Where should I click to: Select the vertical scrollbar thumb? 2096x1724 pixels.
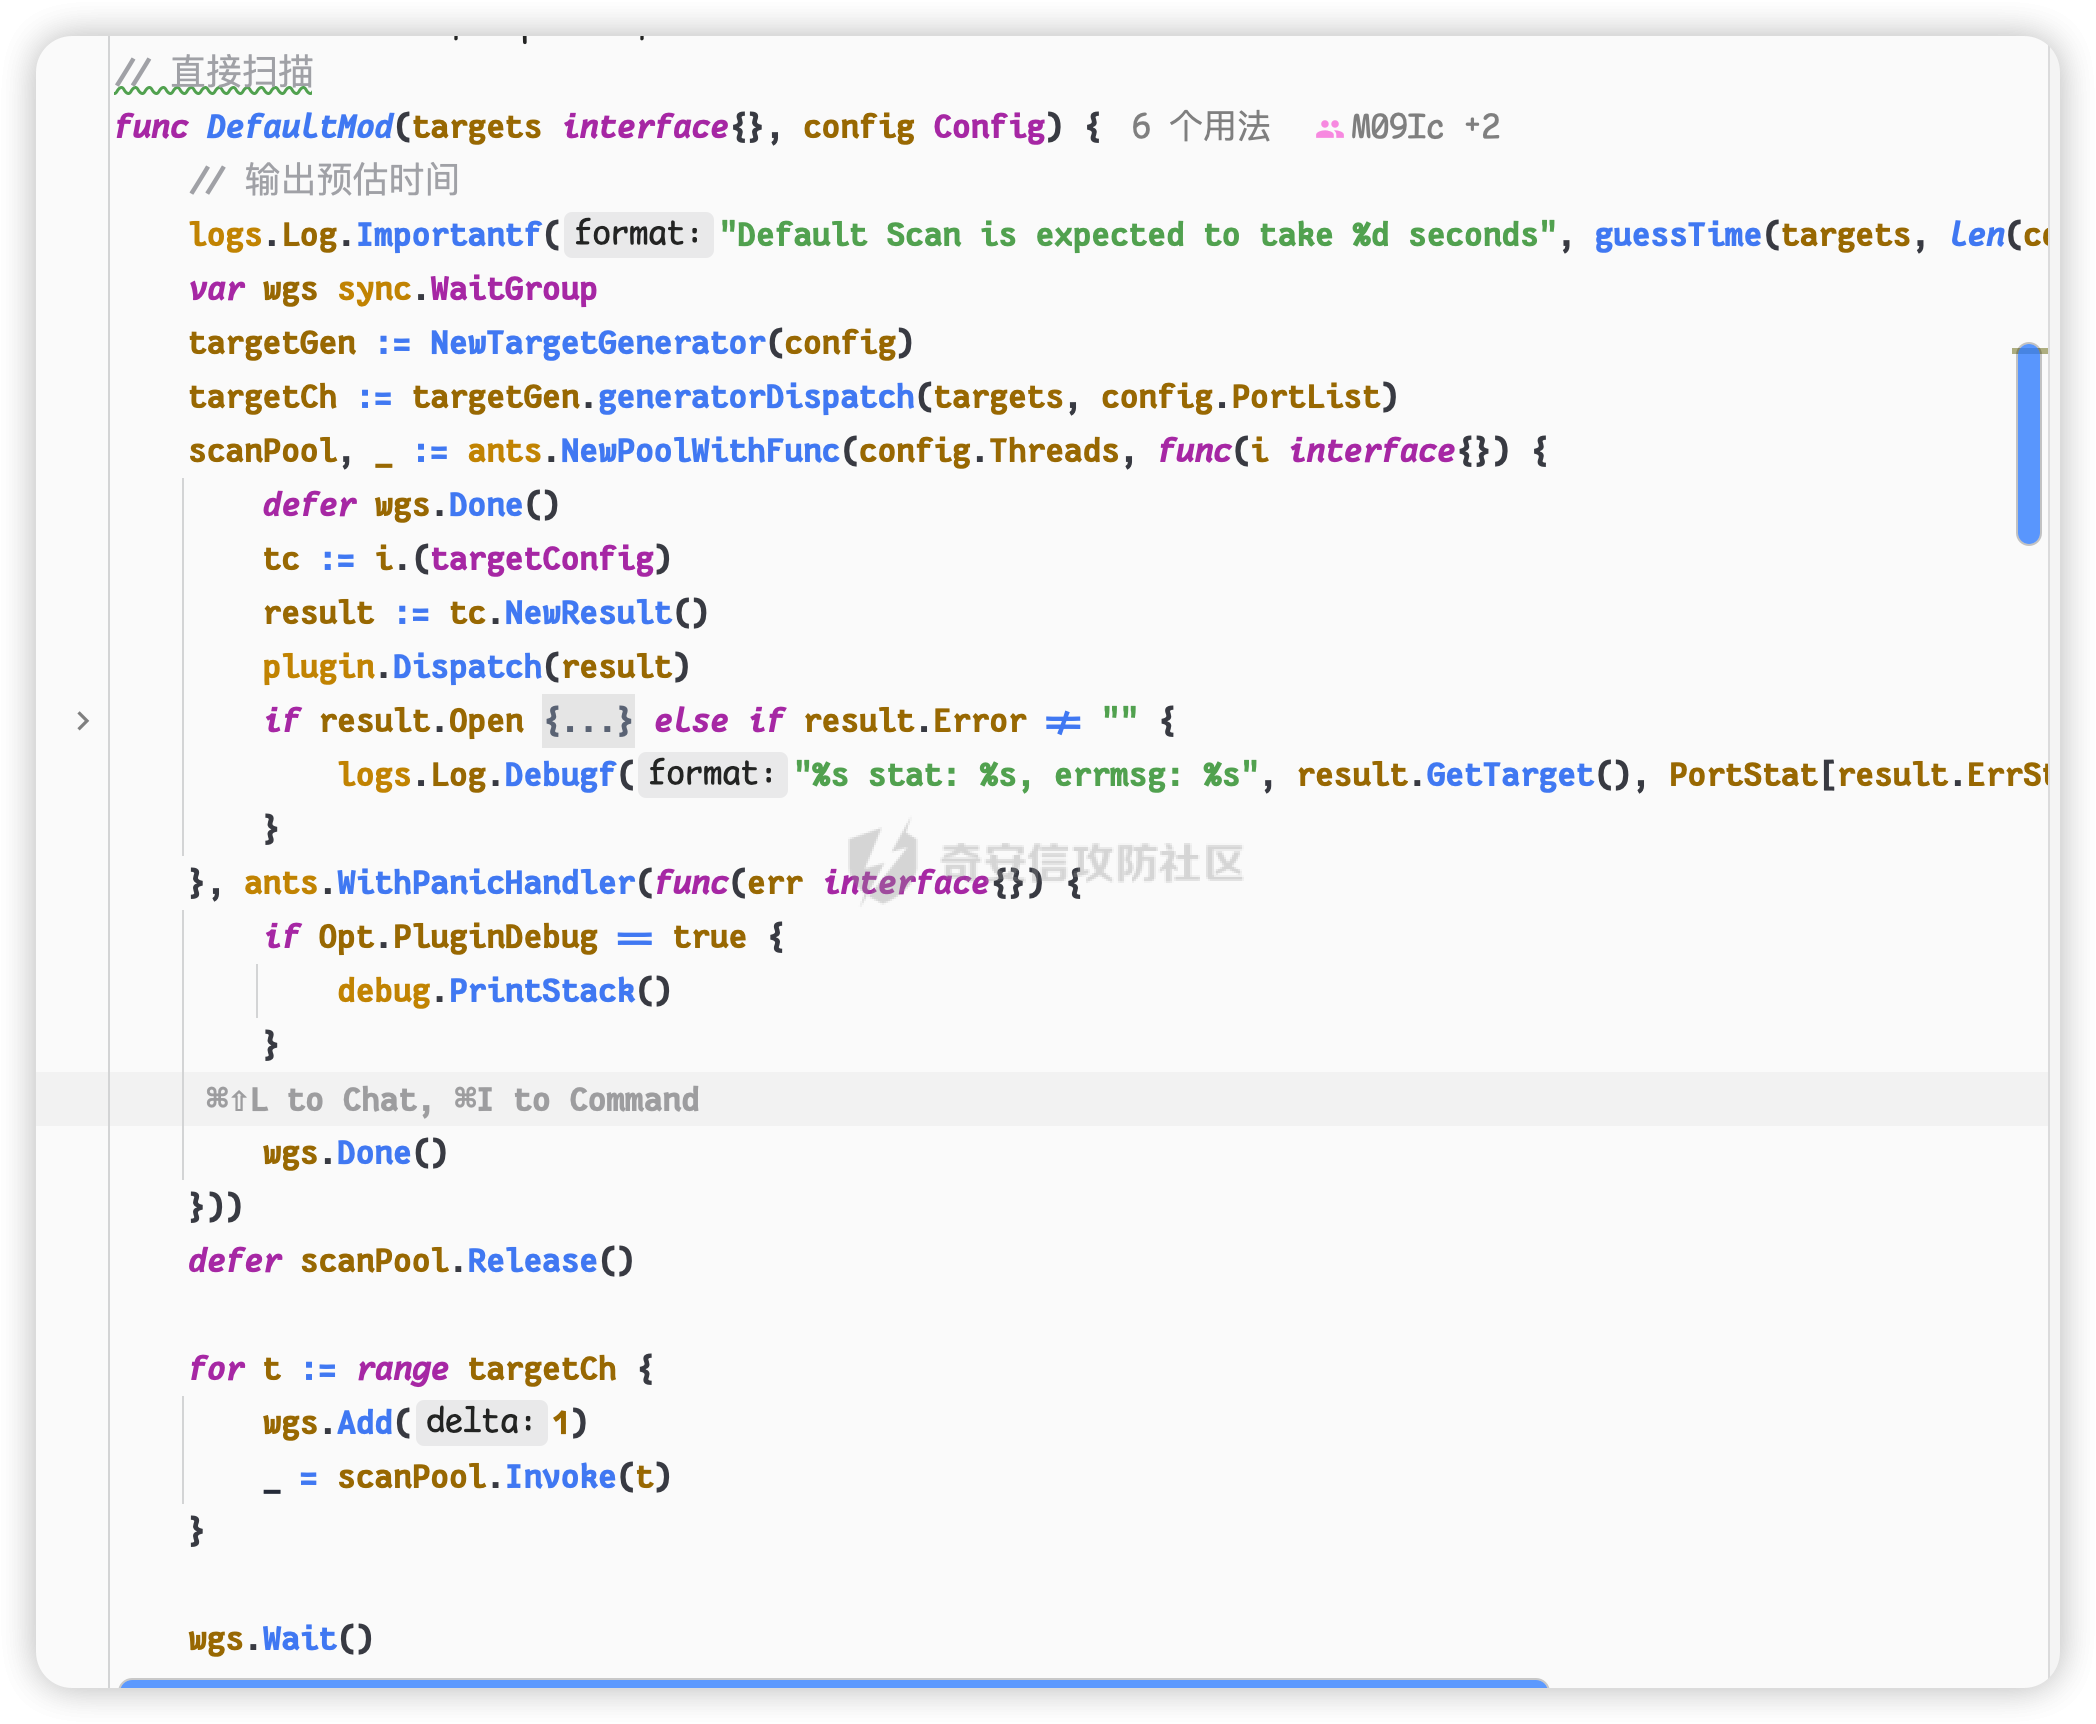tap(2029, 444)
